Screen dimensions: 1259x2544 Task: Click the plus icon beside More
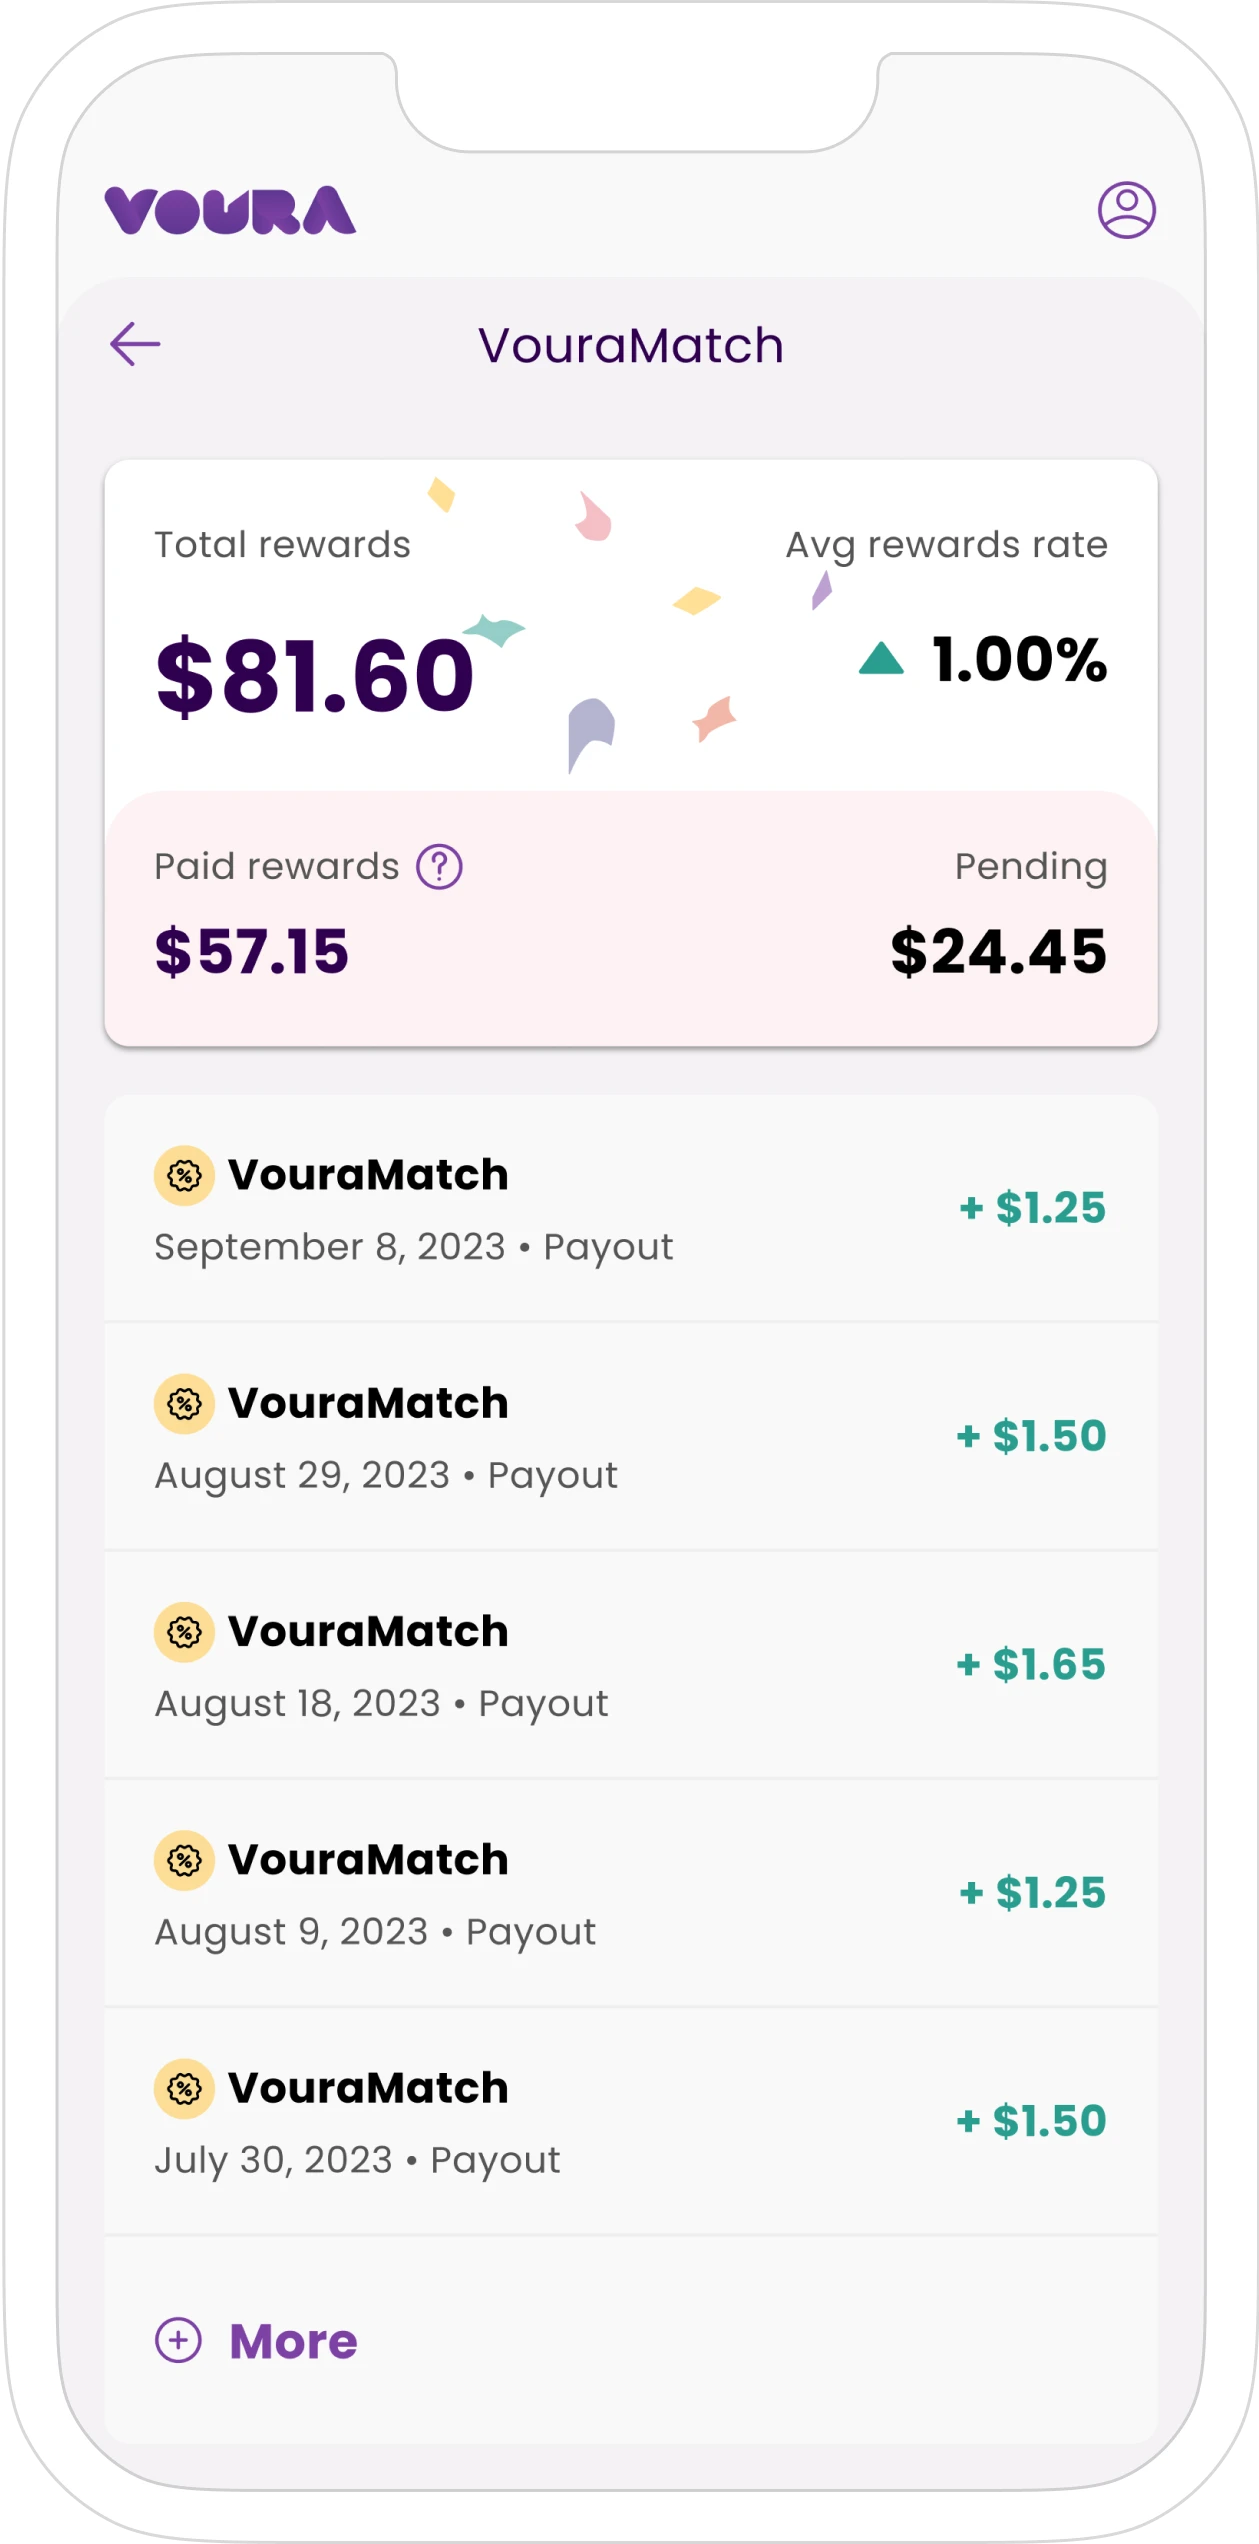[178, 2341]
